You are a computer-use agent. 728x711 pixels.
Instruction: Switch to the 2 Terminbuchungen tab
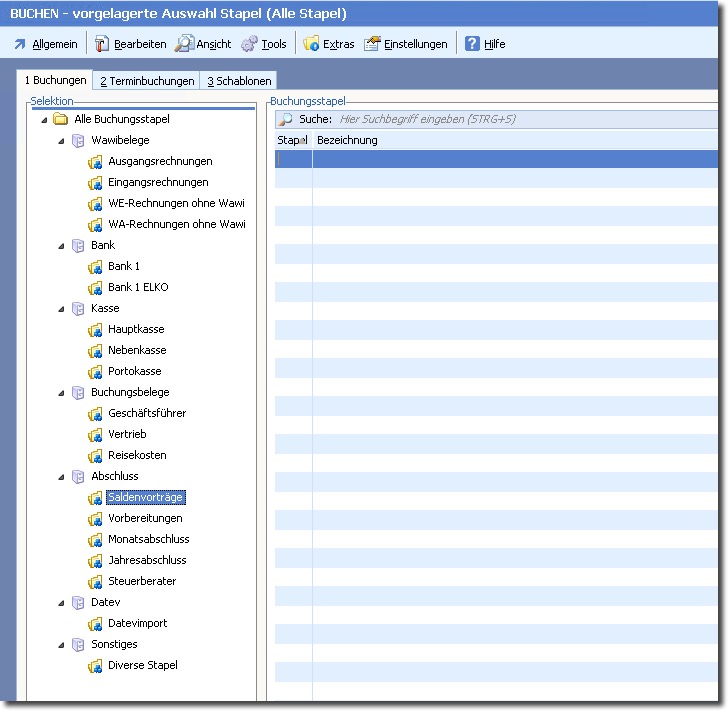click(x=146, y=81)
